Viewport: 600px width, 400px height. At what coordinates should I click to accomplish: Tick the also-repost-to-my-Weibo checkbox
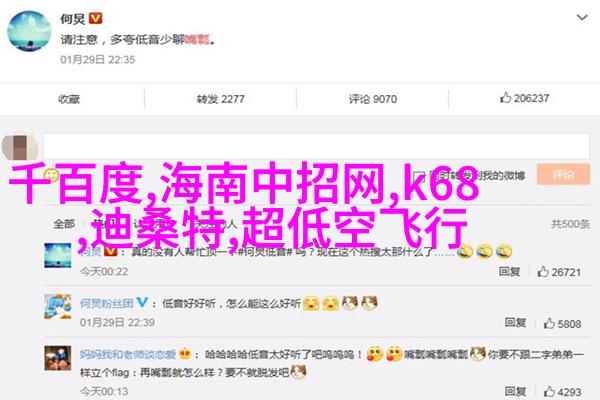point(420,176)
